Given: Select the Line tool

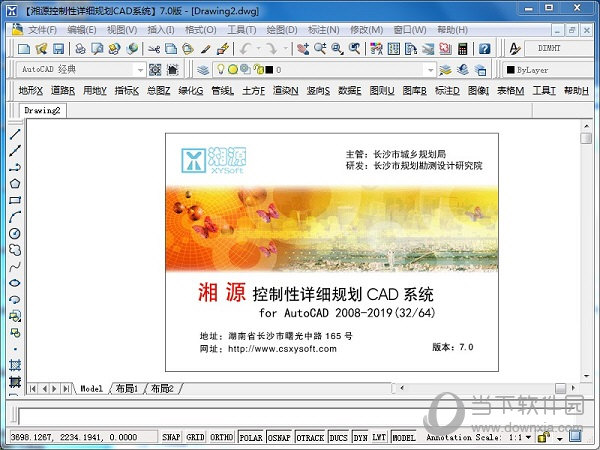Looking at the screenshot, I should pyautogui.click(x=15, y=134).
